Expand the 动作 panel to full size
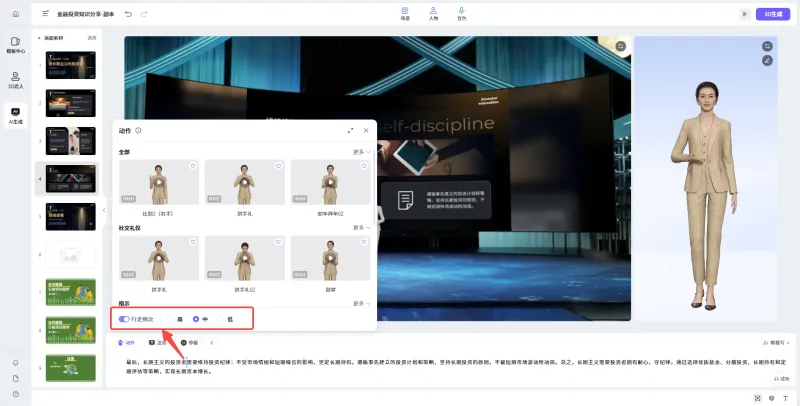The image size is (800, 406). (x=351, y=131)
